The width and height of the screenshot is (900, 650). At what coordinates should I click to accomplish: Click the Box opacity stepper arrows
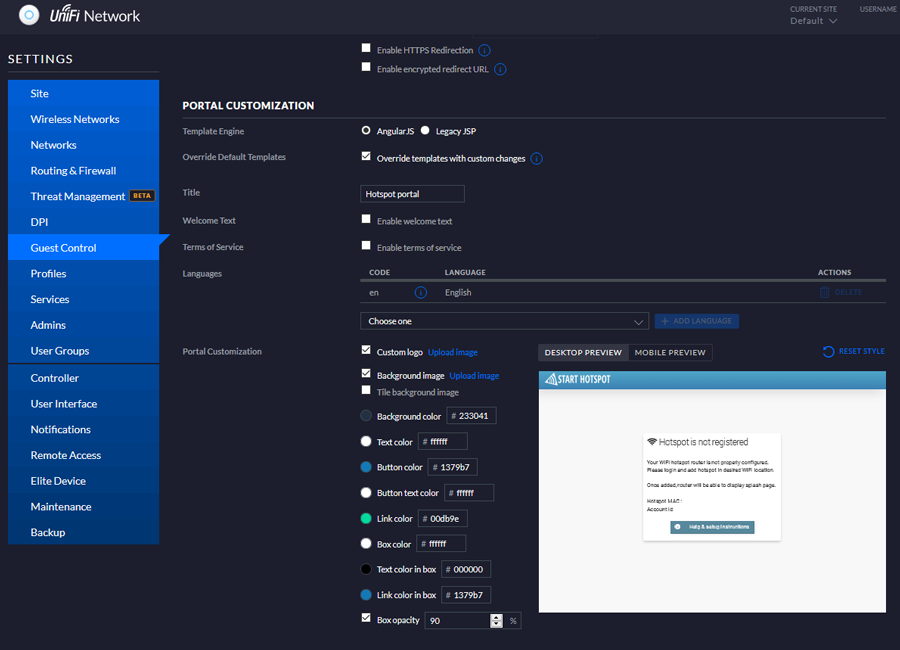pos(496,621)
